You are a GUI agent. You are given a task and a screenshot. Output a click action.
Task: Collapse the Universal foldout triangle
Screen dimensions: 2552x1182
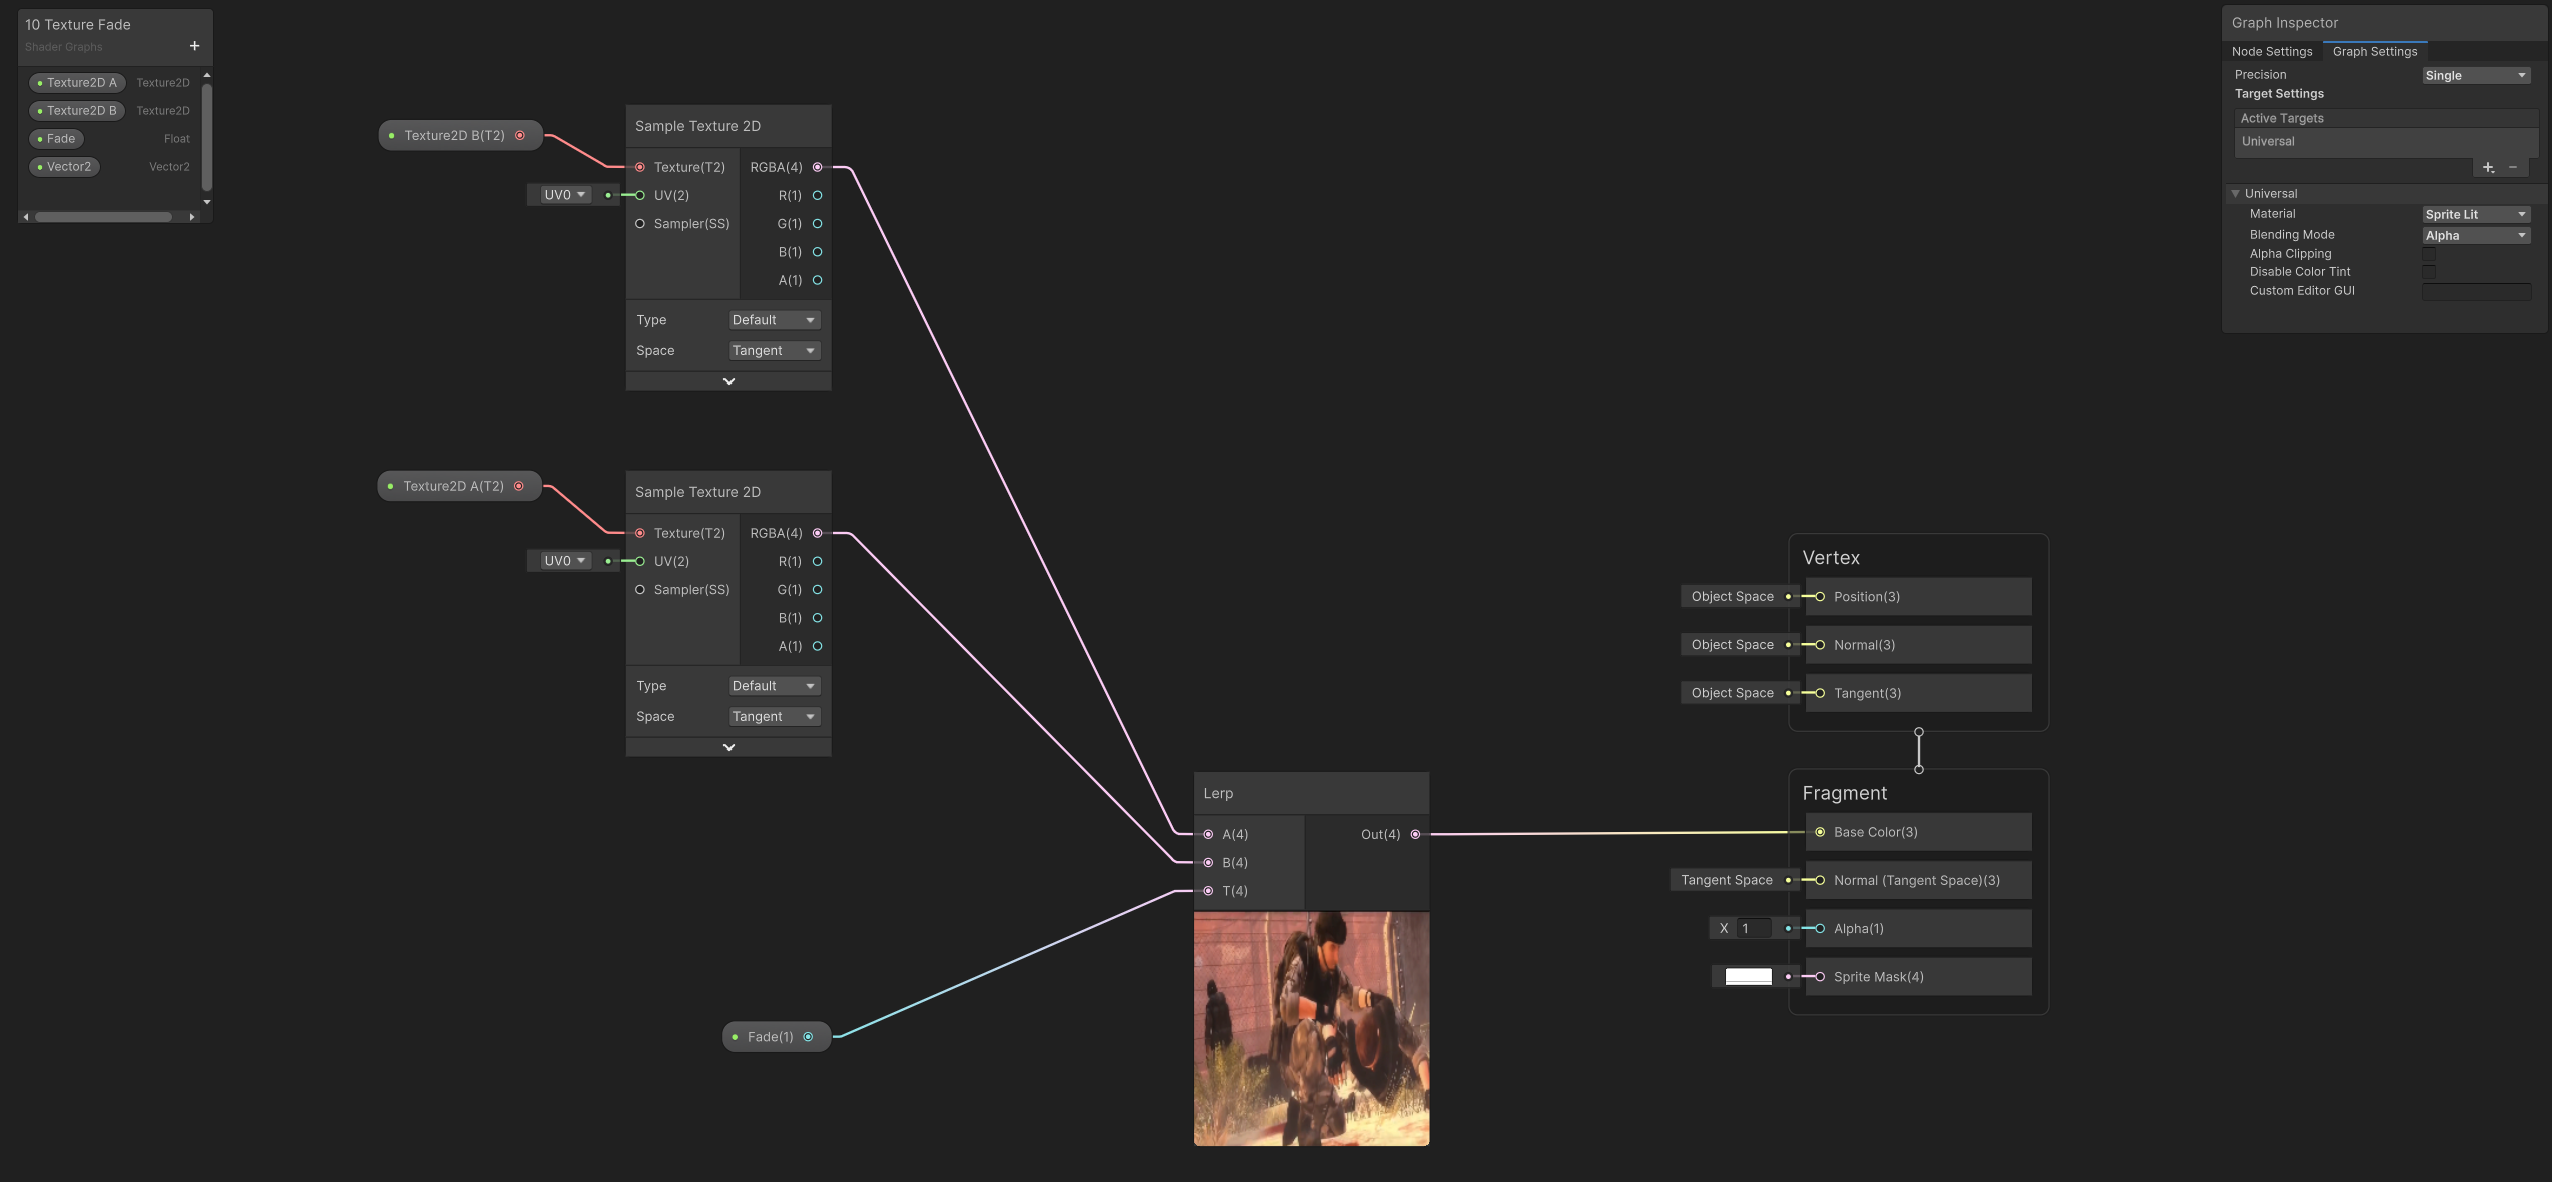2236,194
